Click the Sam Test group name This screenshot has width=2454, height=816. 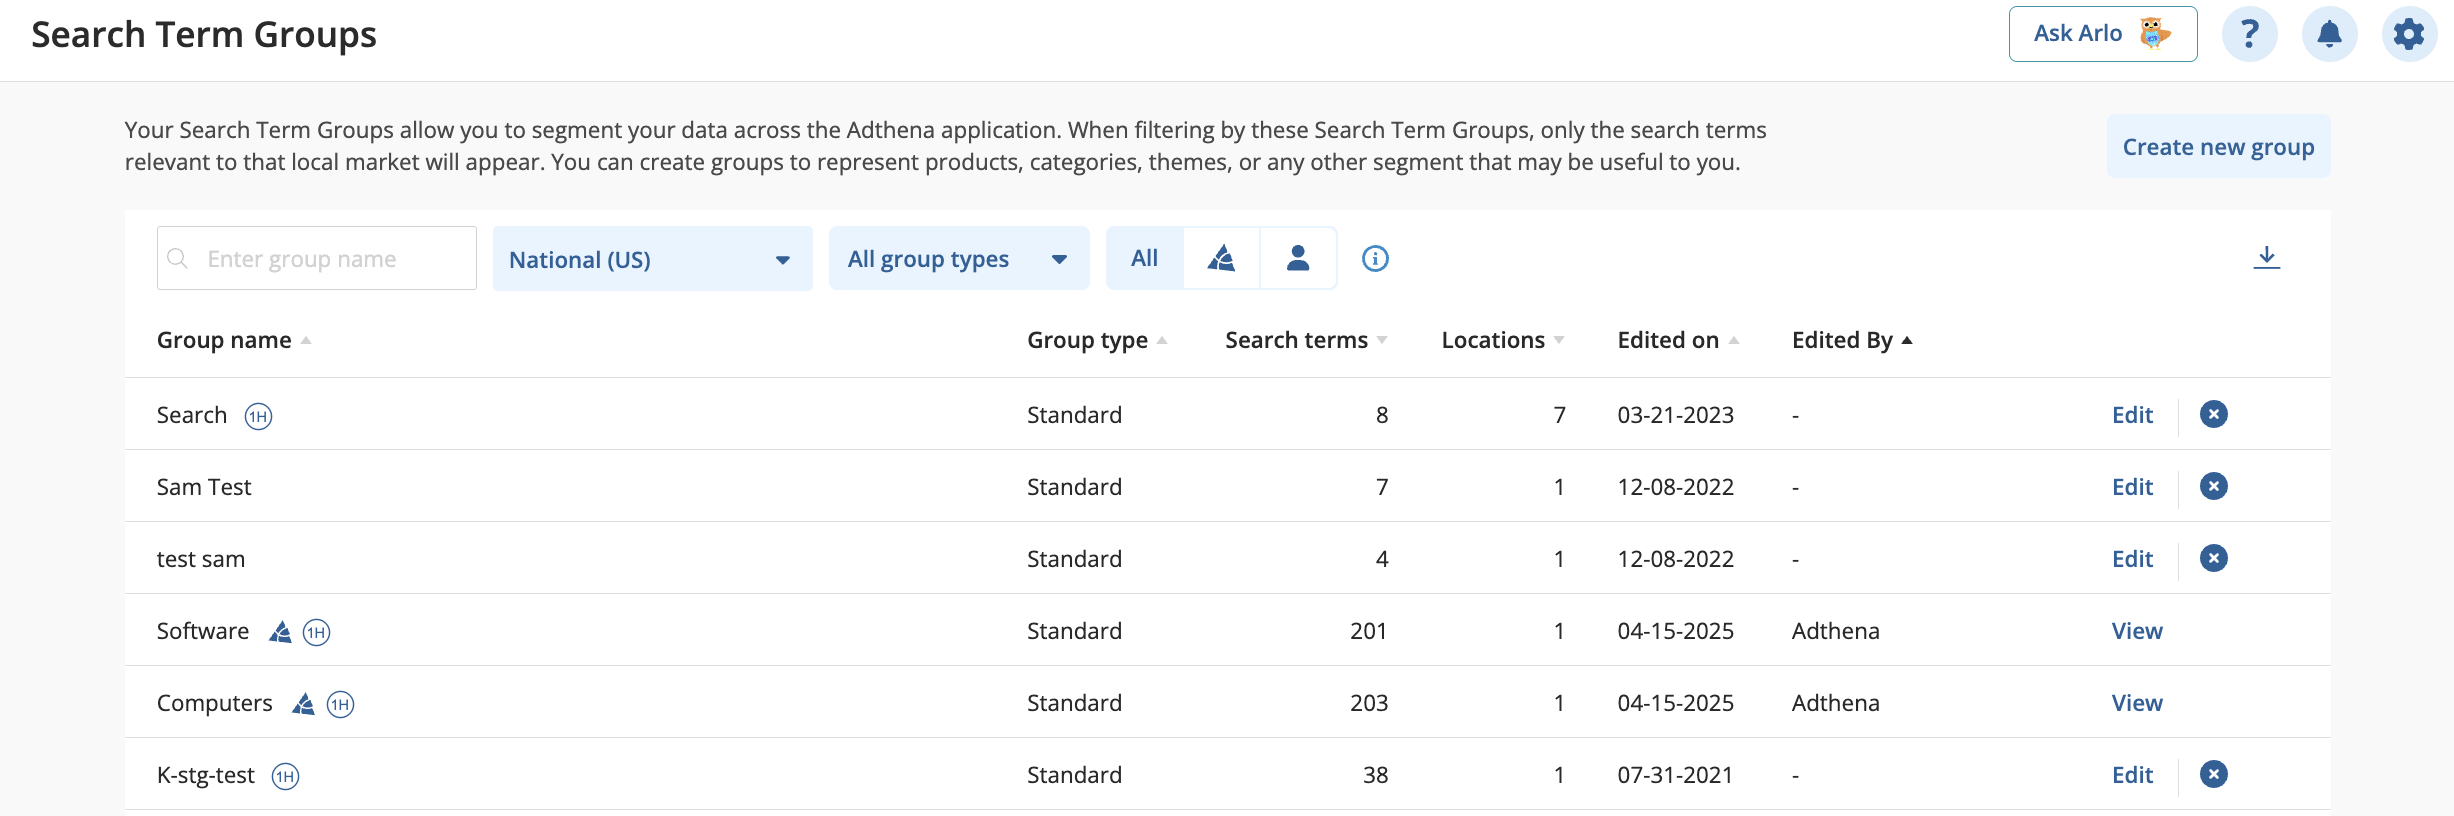click(x=204, y=487)
